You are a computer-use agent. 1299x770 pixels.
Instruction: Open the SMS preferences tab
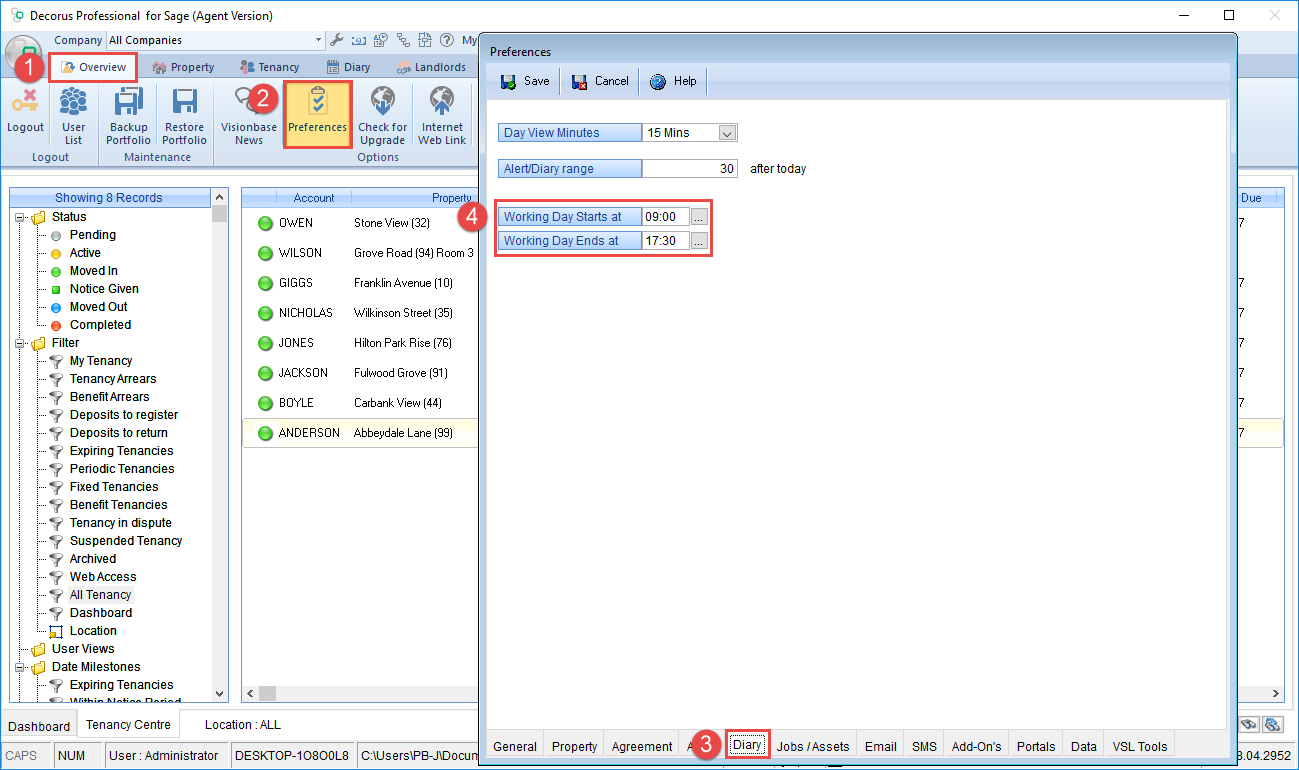[x=924, y=746]
